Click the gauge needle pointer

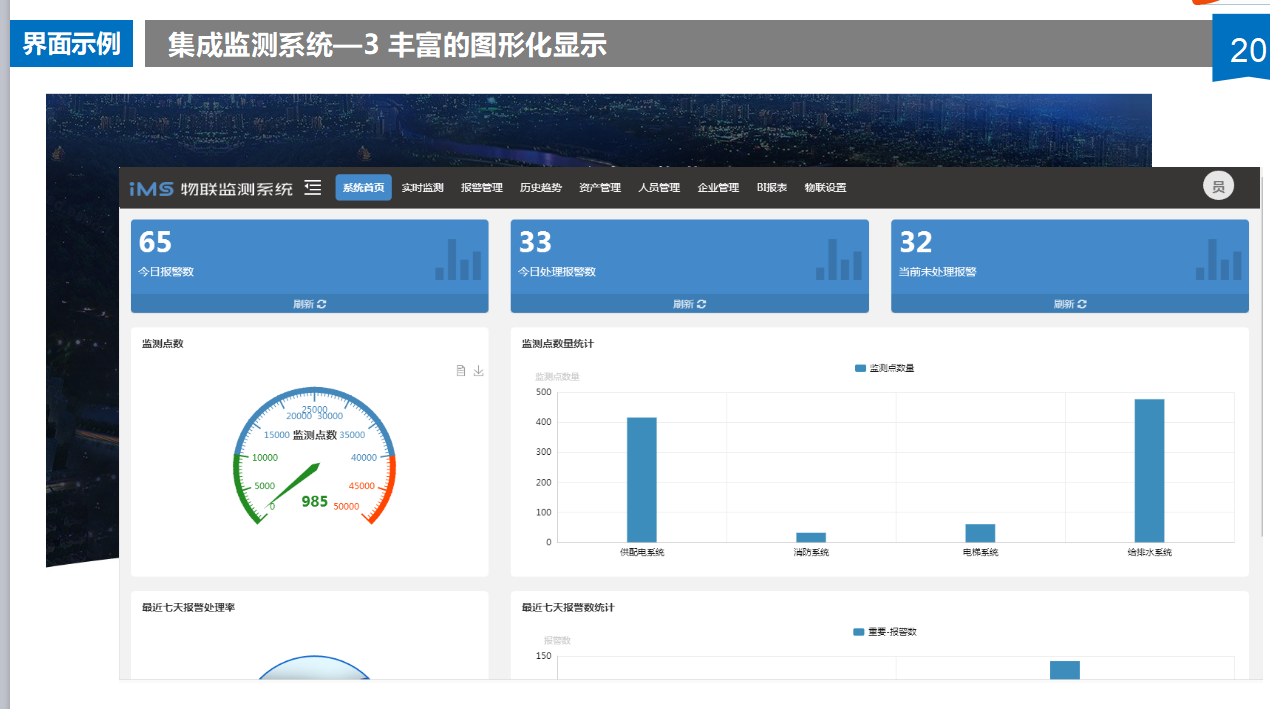pyautogui.click(x=295, y=485)
